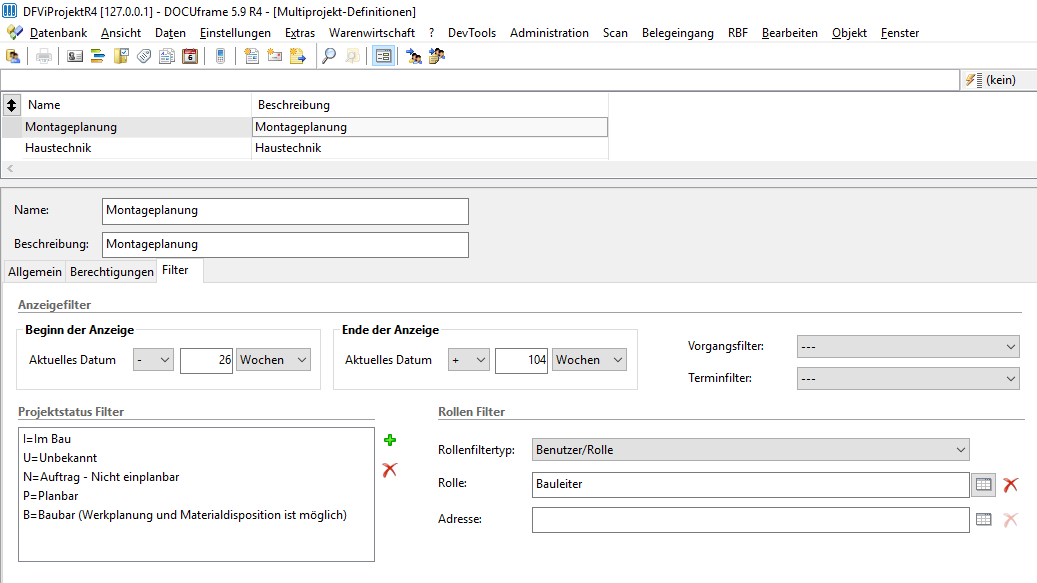Click the rightmost toolbar group-note icon
This screenshot has width=1037, height=583.
pyautogui.click(x=437, y=56)
